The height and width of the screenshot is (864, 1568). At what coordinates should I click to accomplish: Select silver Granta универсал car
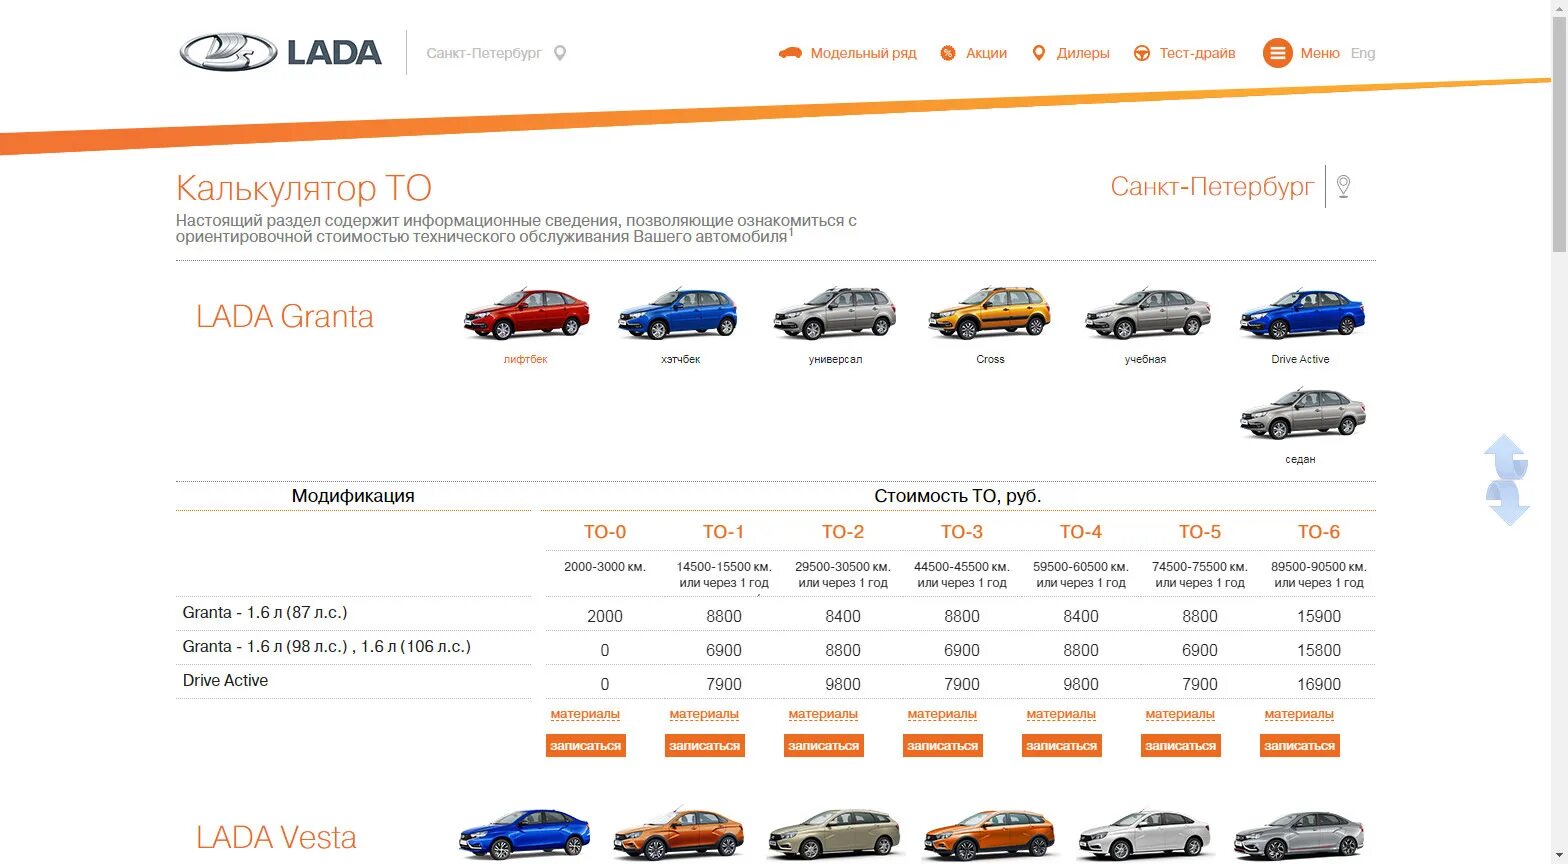[x=835, y=314]
